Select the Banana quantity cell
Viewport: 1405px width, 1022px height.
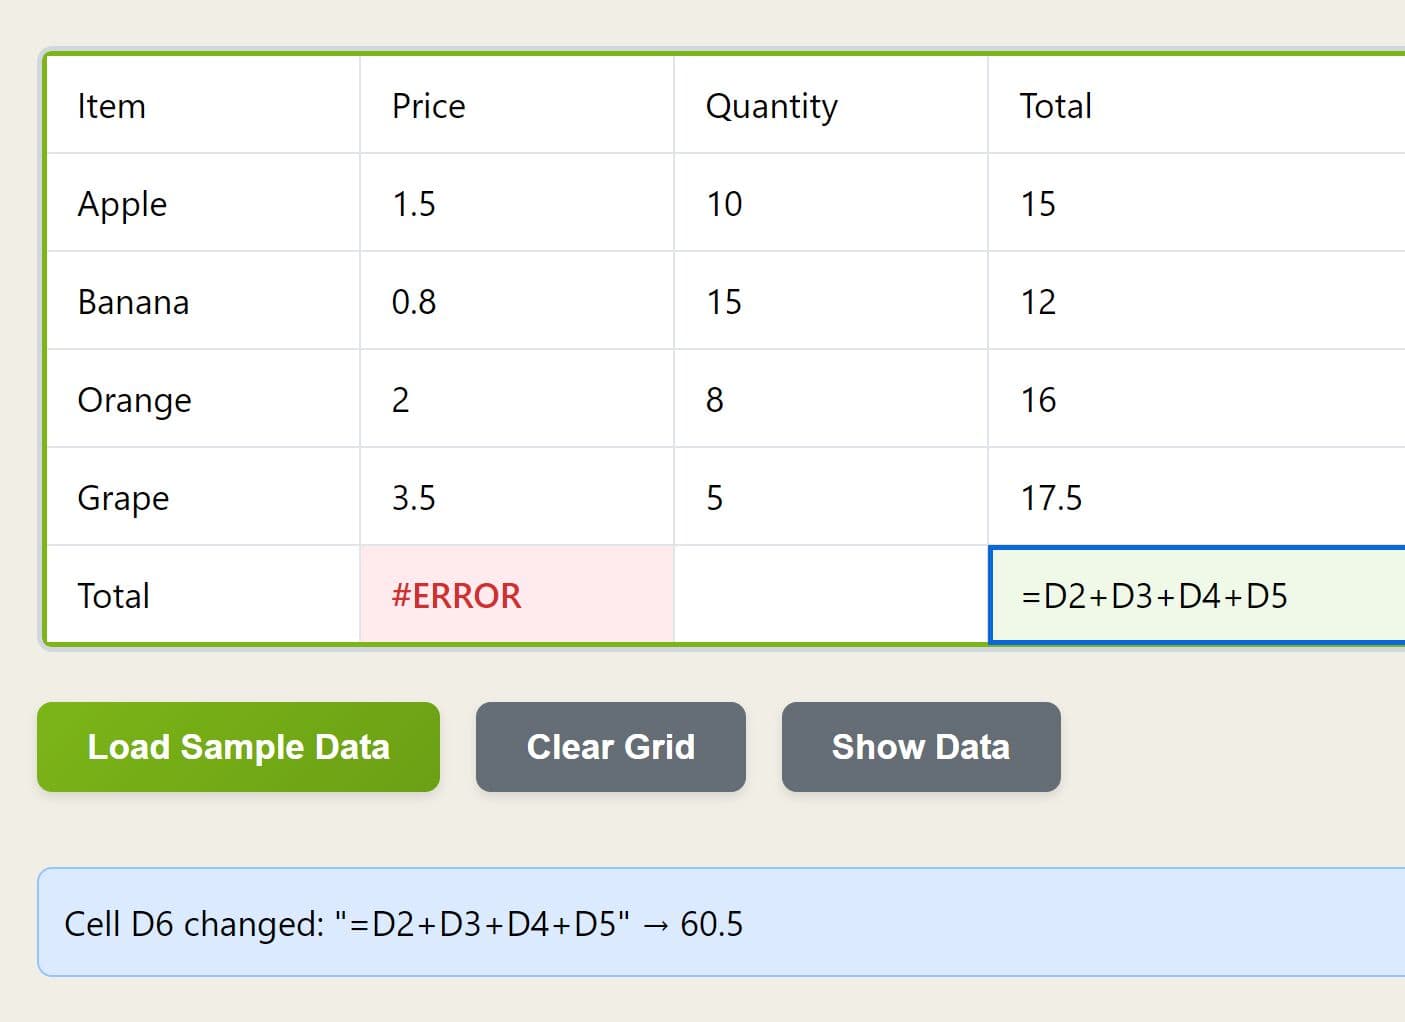point(831,301)
